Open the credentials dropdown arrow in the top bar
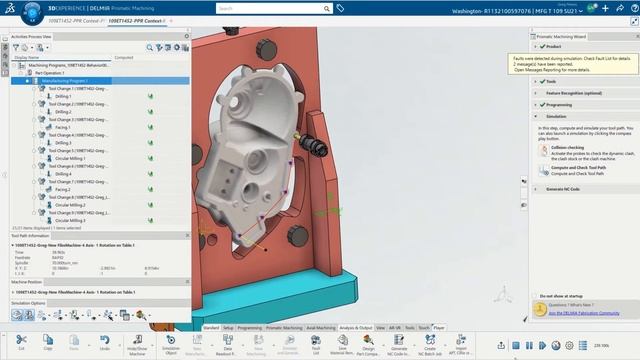 (x=581, y=11)
